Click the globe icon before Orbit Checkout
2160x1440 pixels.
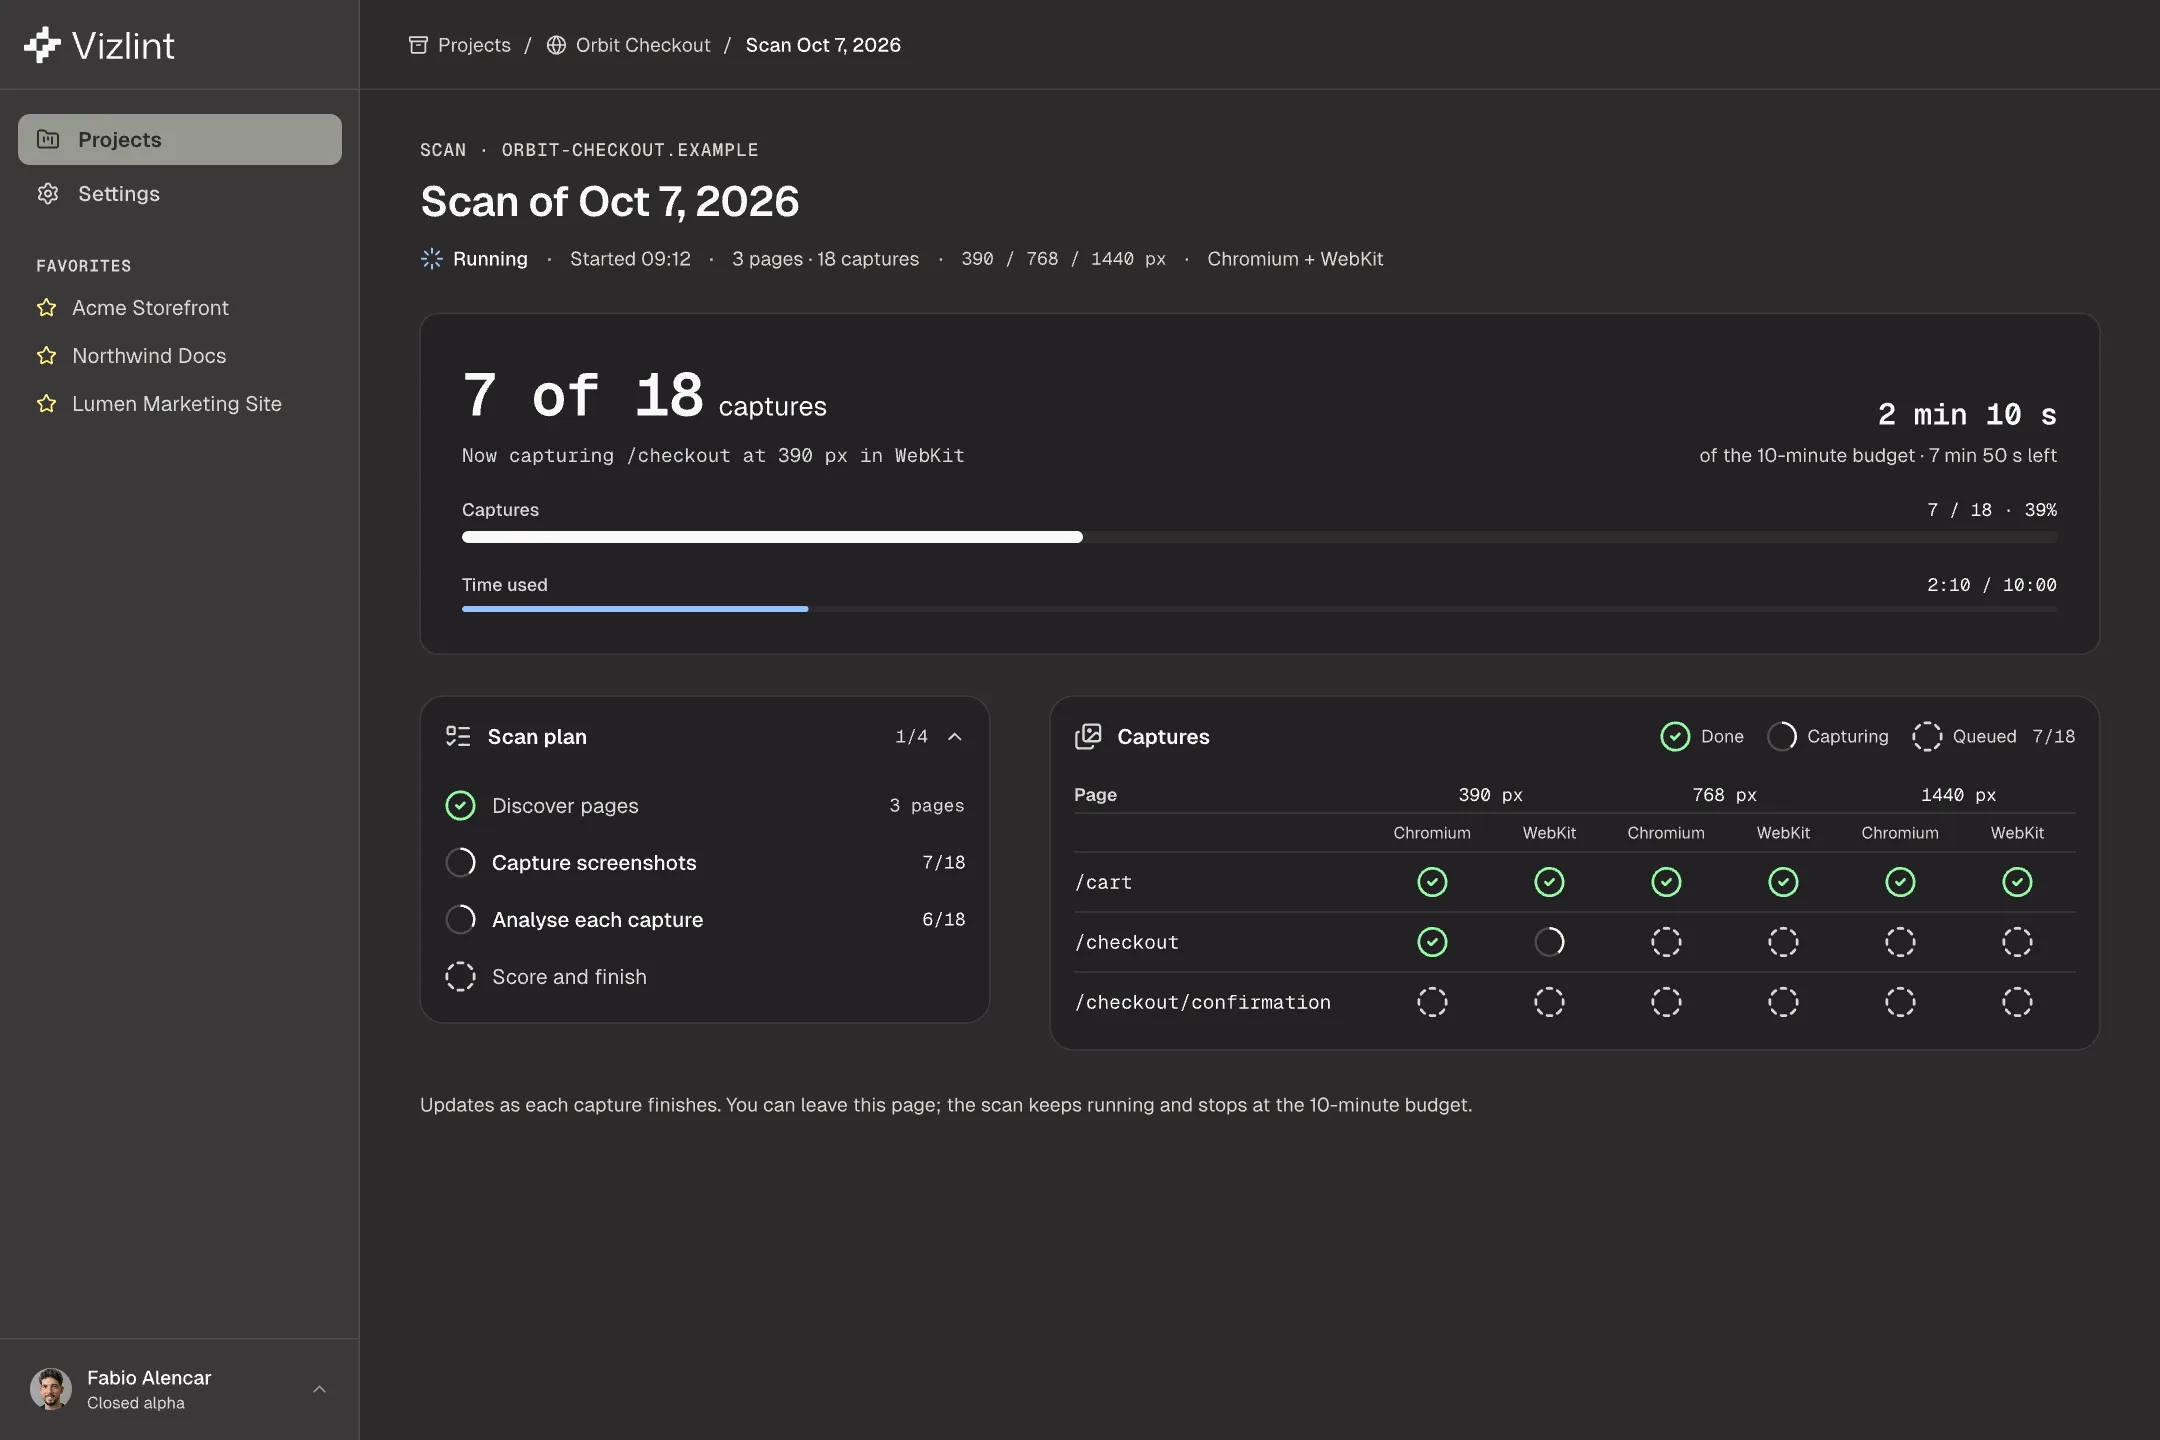coord(556,45)
